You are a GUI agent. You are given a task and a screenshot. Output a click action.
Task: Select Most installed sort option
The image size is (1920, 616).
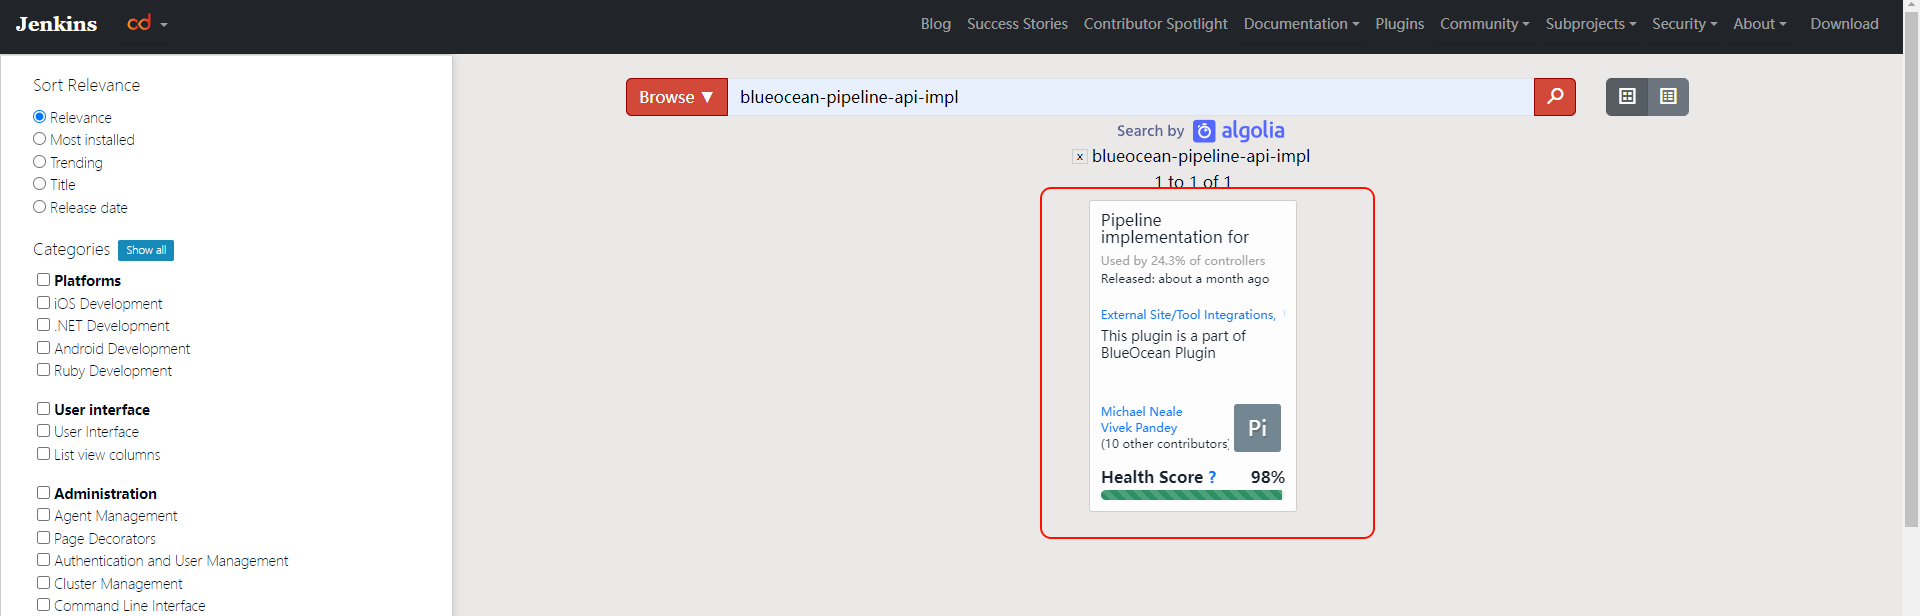(x=40, y=139)
